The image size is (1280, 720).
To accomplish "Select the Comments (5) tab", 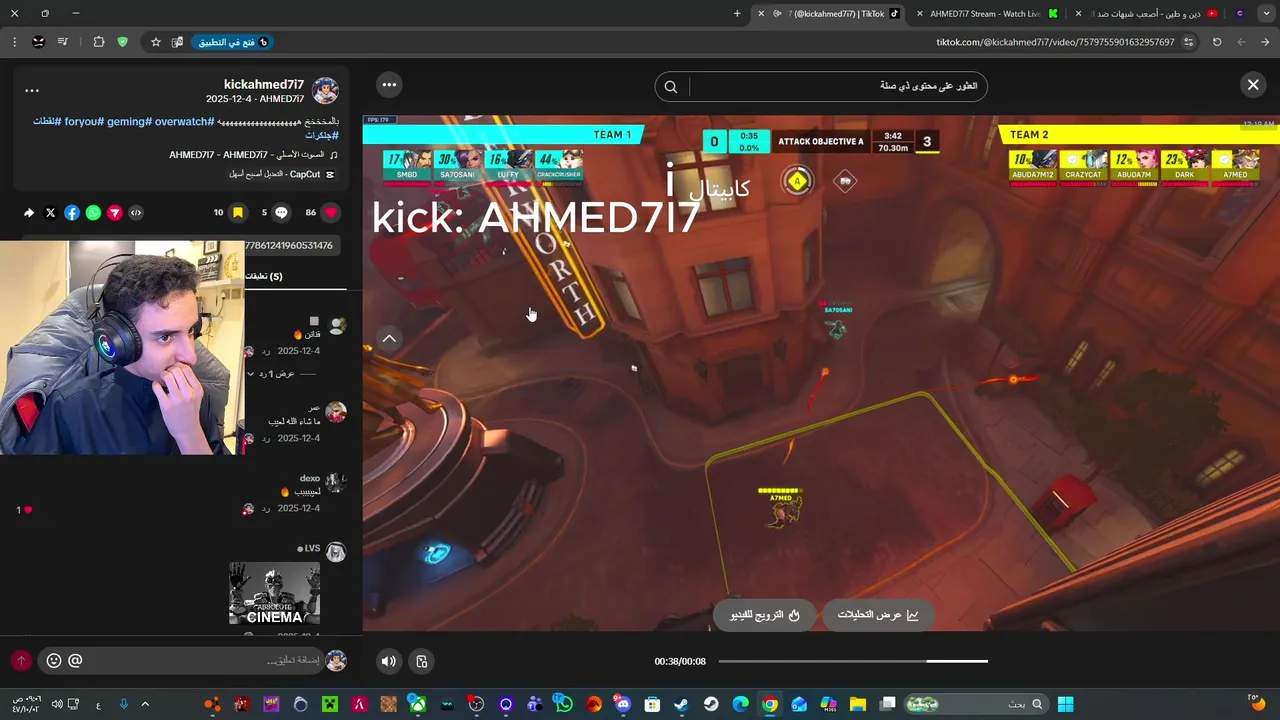I will pos(265,276).
